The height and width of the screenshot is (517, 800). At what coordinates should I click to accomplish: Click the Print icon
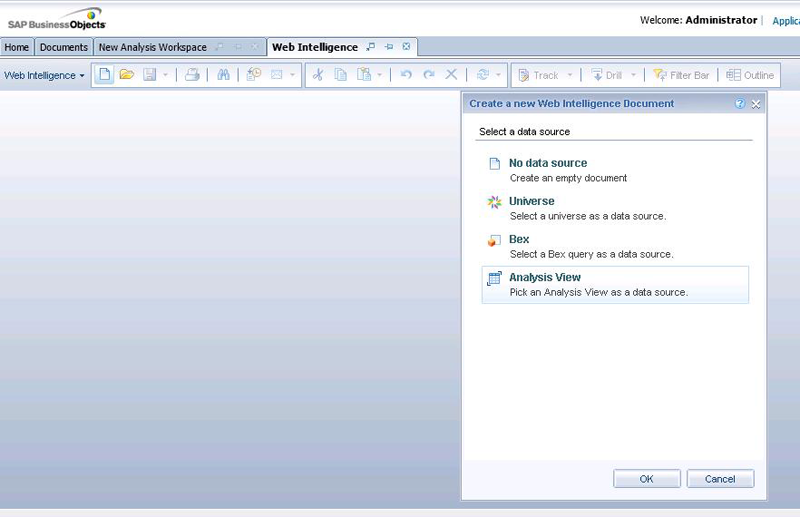tap(192, 75)
